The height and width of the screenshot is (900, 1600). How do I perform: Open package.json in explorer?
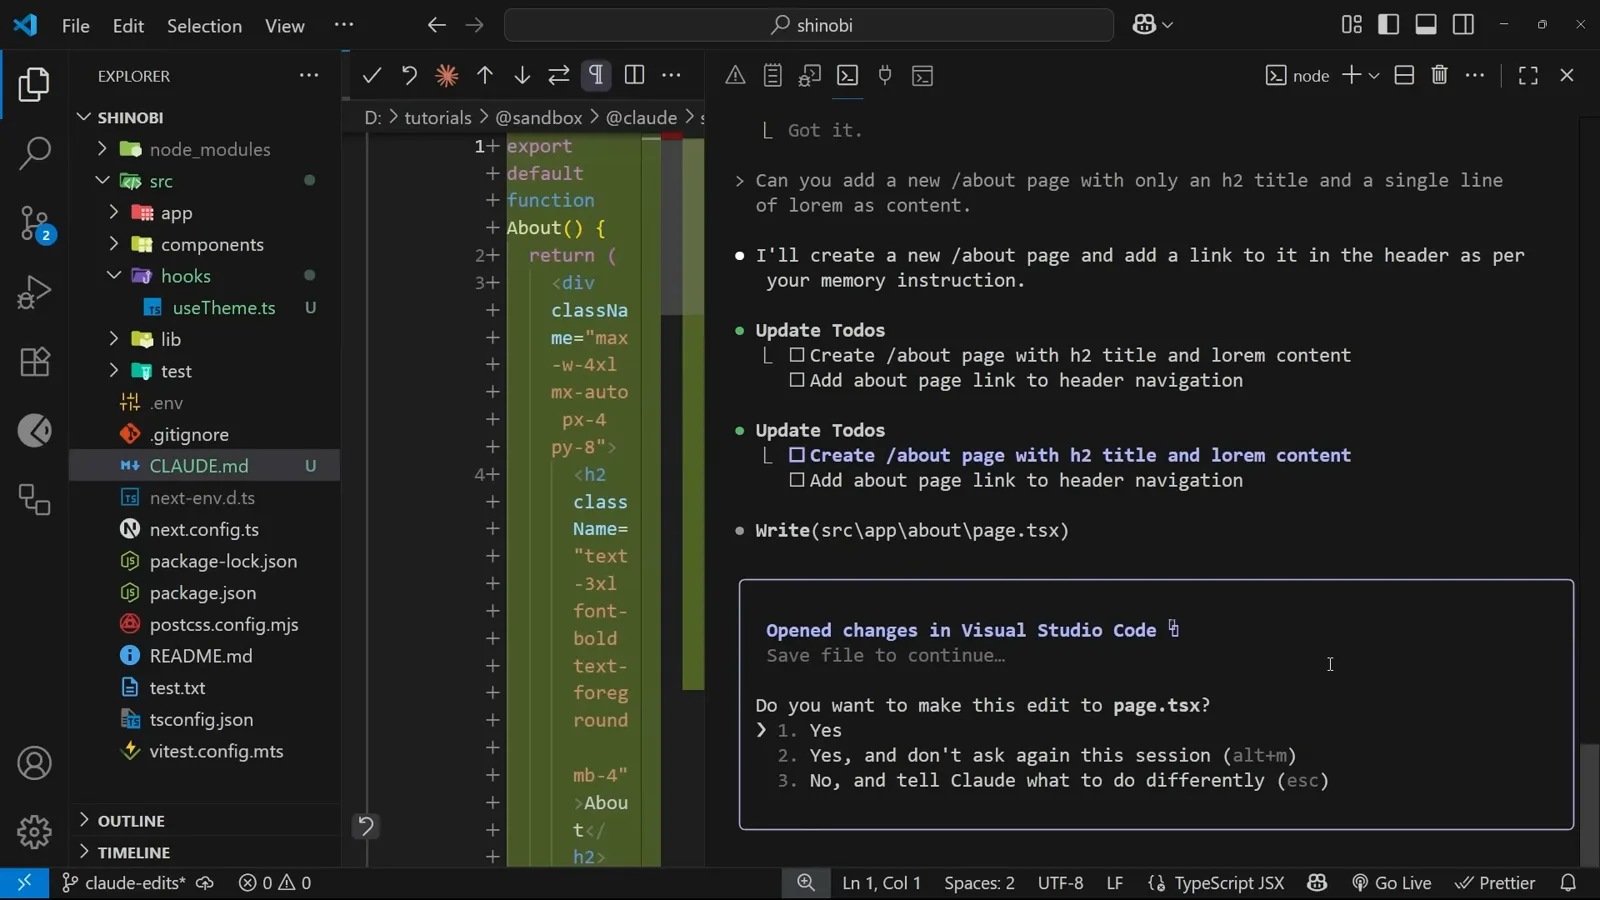point(204,593)
